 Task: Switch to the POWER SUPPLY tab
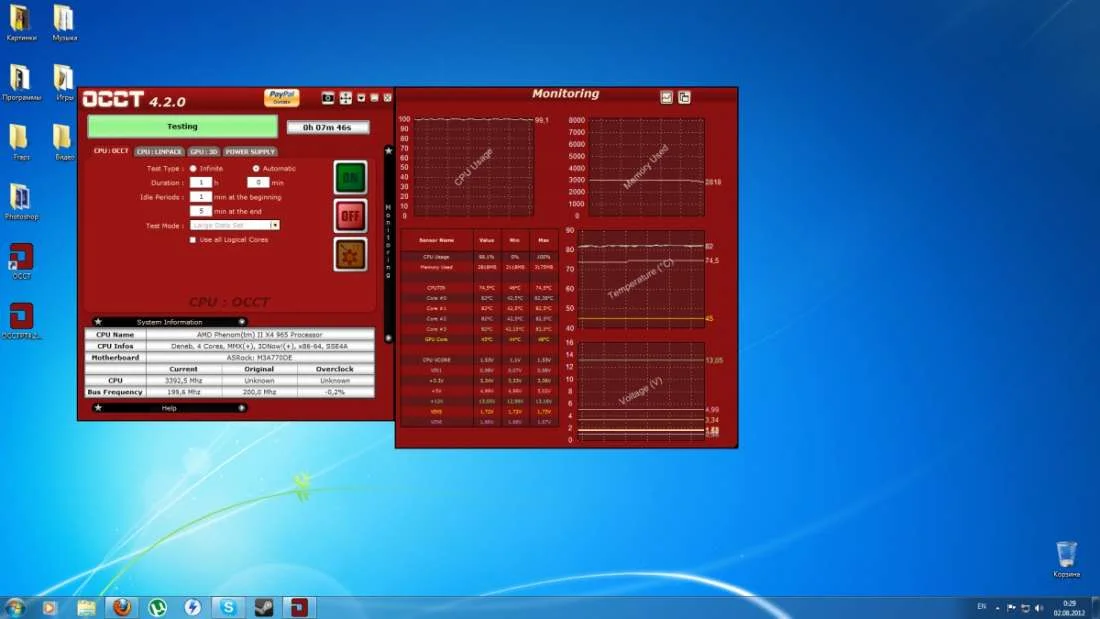(x=250, y=152)
